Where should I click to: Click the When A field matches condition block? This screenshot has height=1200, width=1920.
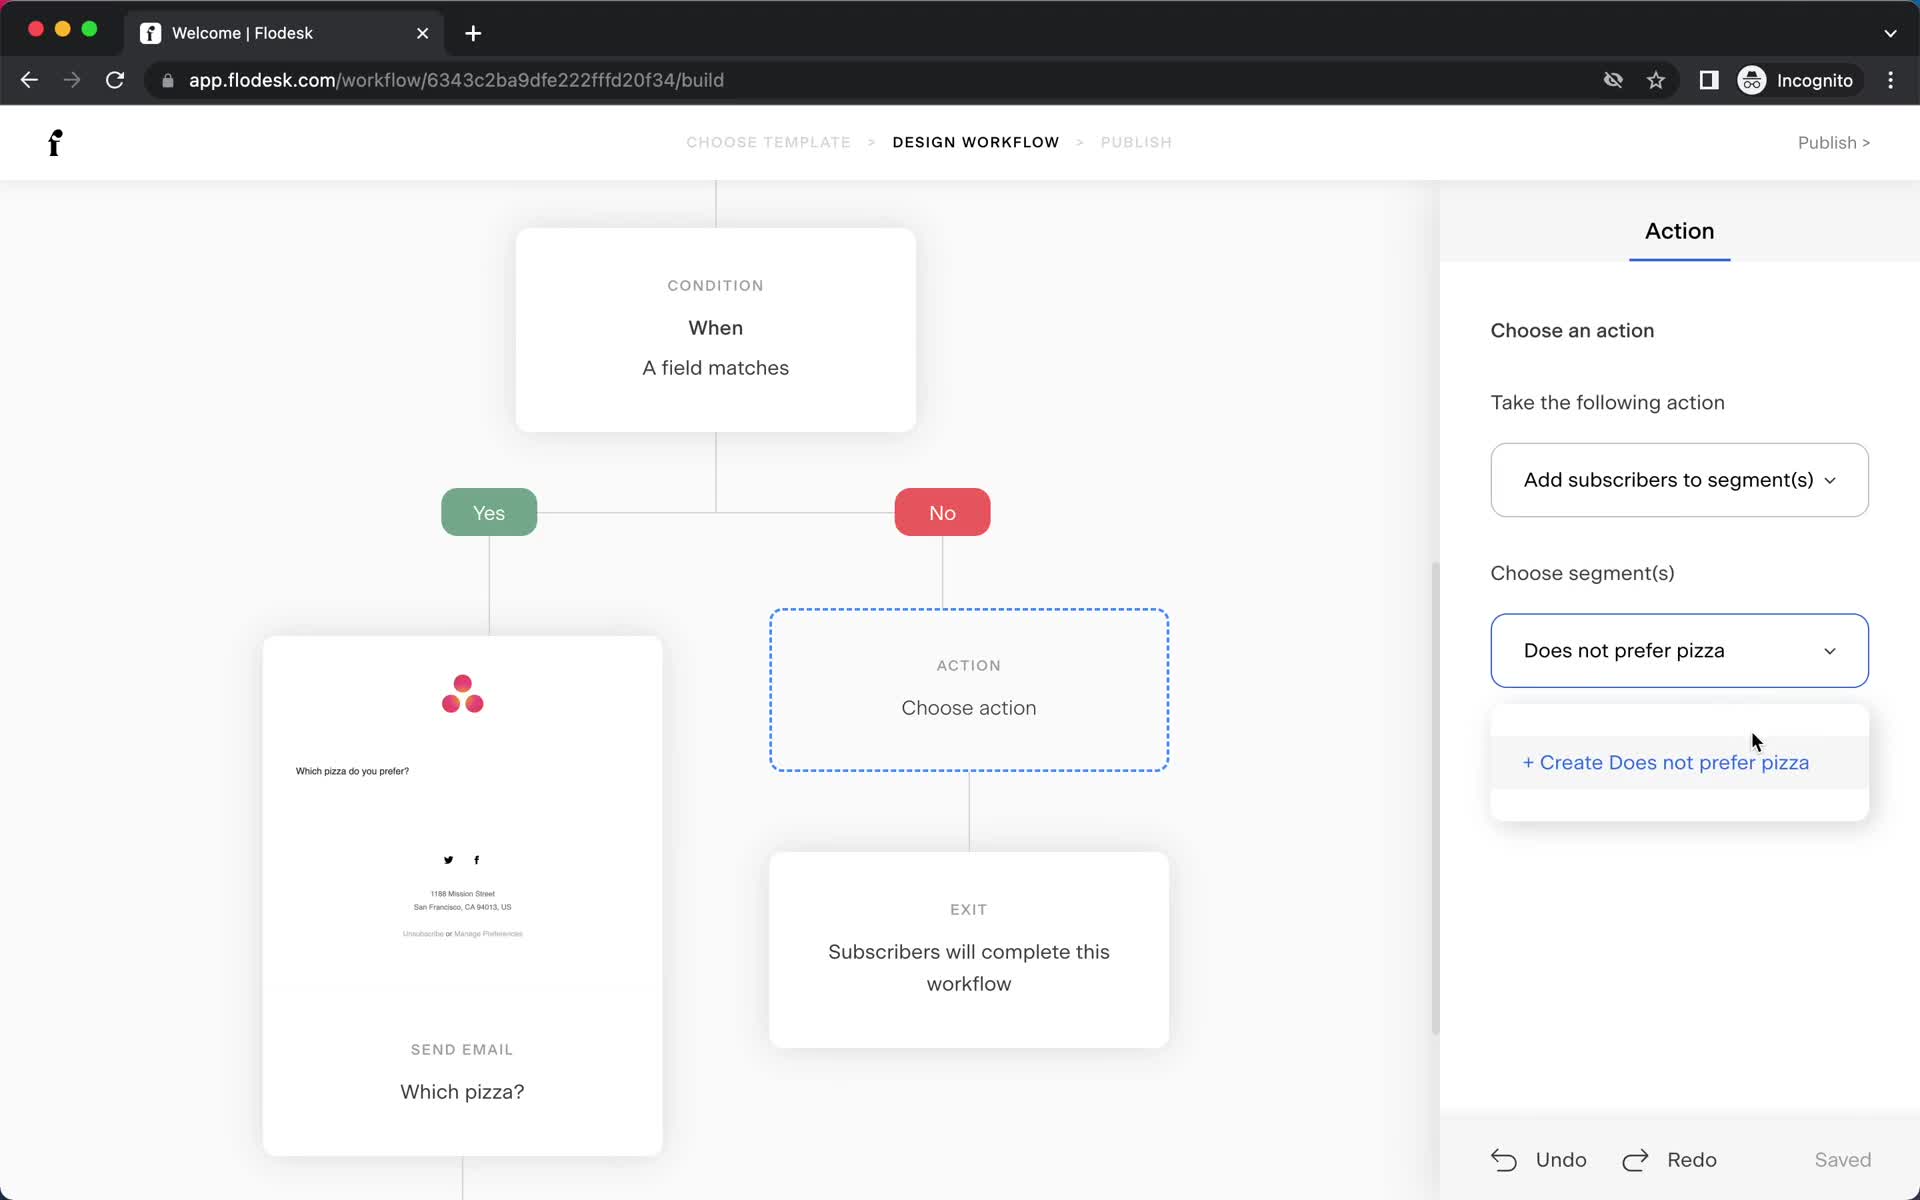[715, 329]
